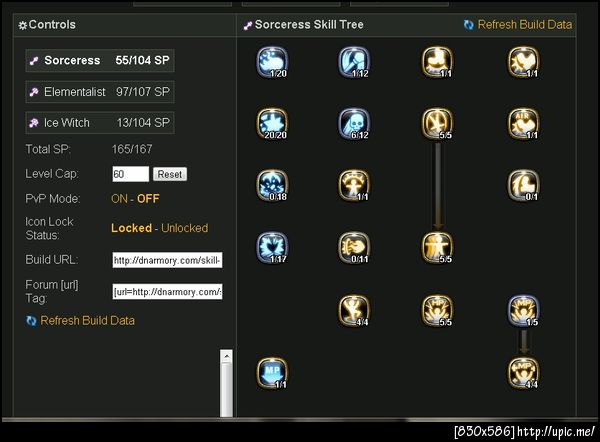
Task: Open the Ice Witch skill tree tab
Action: click(x=100, y=123)
